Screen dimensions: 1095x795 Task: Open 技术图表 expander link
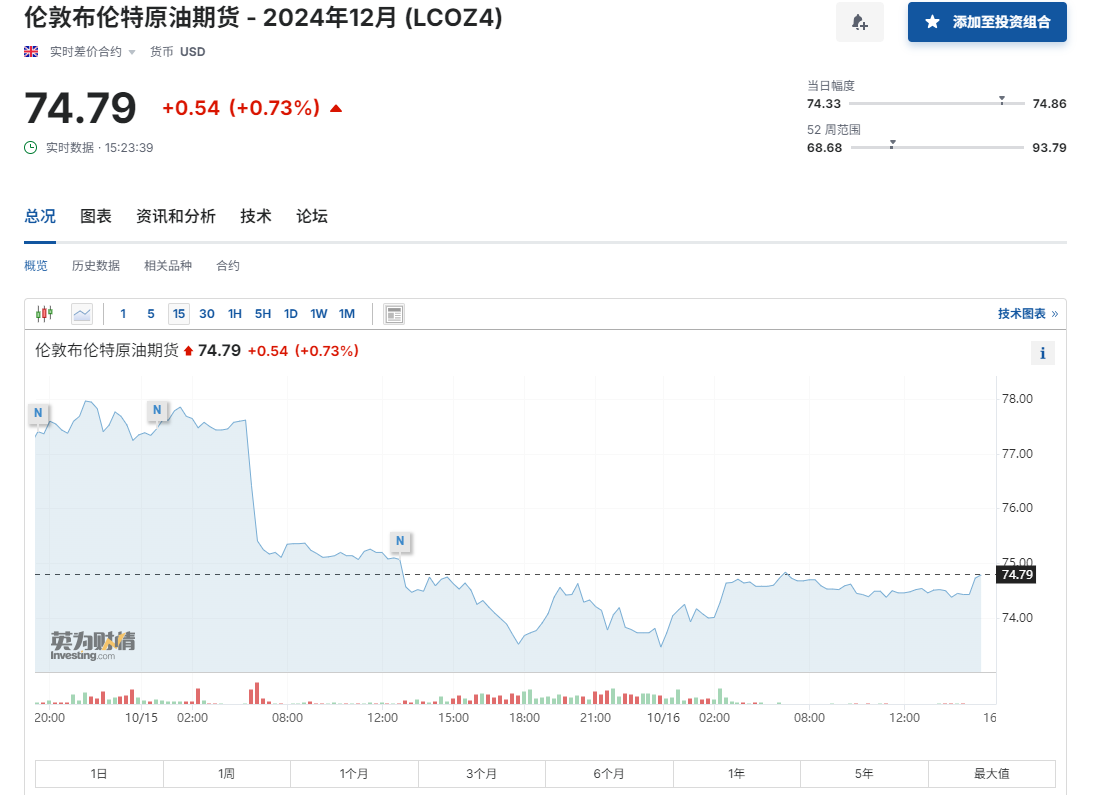(x=1027, y=314)
